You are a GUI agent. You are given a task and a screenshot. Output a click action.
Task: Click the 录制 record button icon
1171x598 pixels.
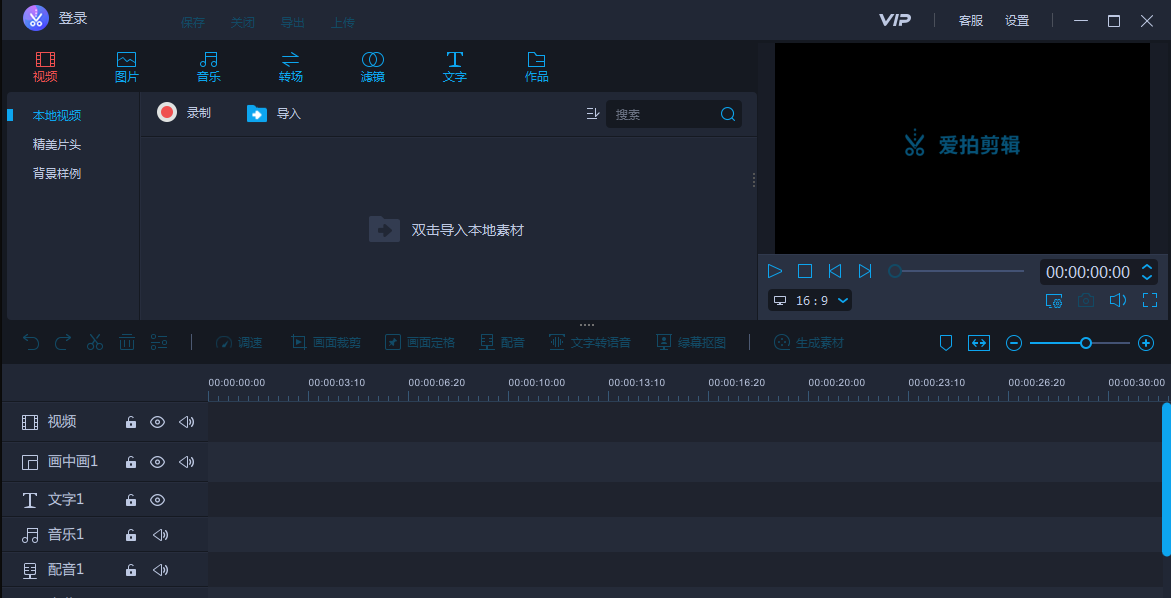tap(166, 112)
